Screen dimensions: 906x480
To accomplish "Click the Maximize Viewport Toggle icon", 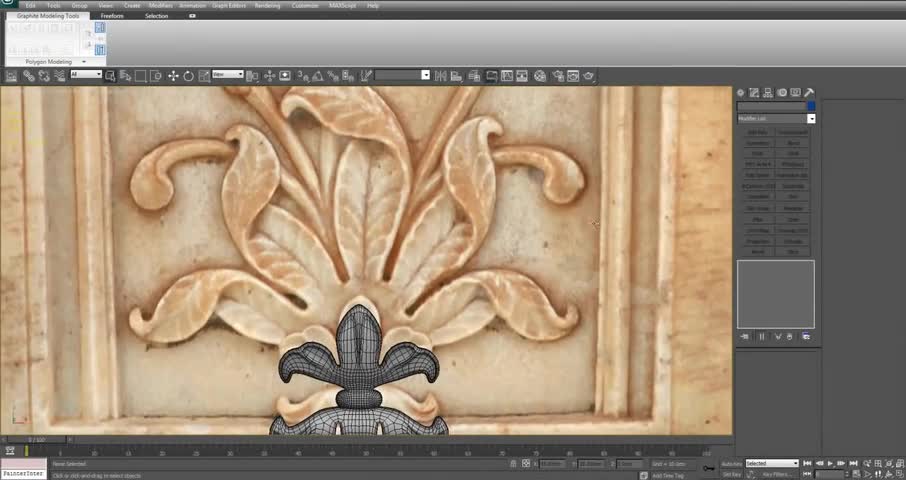I will pyautogui.click(x=900, y=474).
